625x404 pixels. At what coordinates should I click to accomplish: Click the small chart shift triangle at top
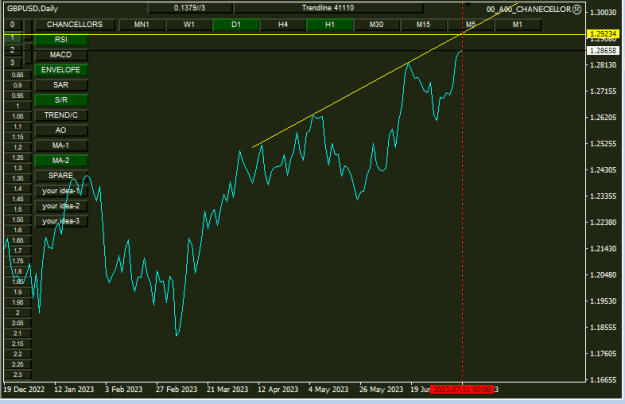click(468, 4)
